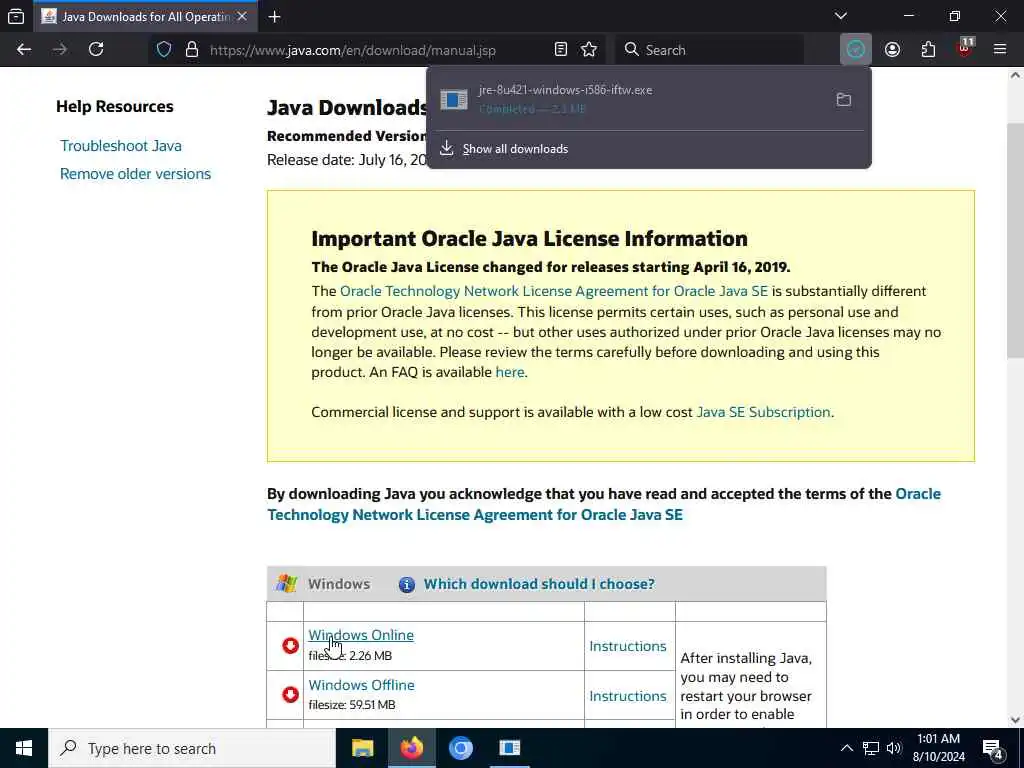Click the blue info icon beside Which download
The image size is (1024, 768).
pos(407,584)
